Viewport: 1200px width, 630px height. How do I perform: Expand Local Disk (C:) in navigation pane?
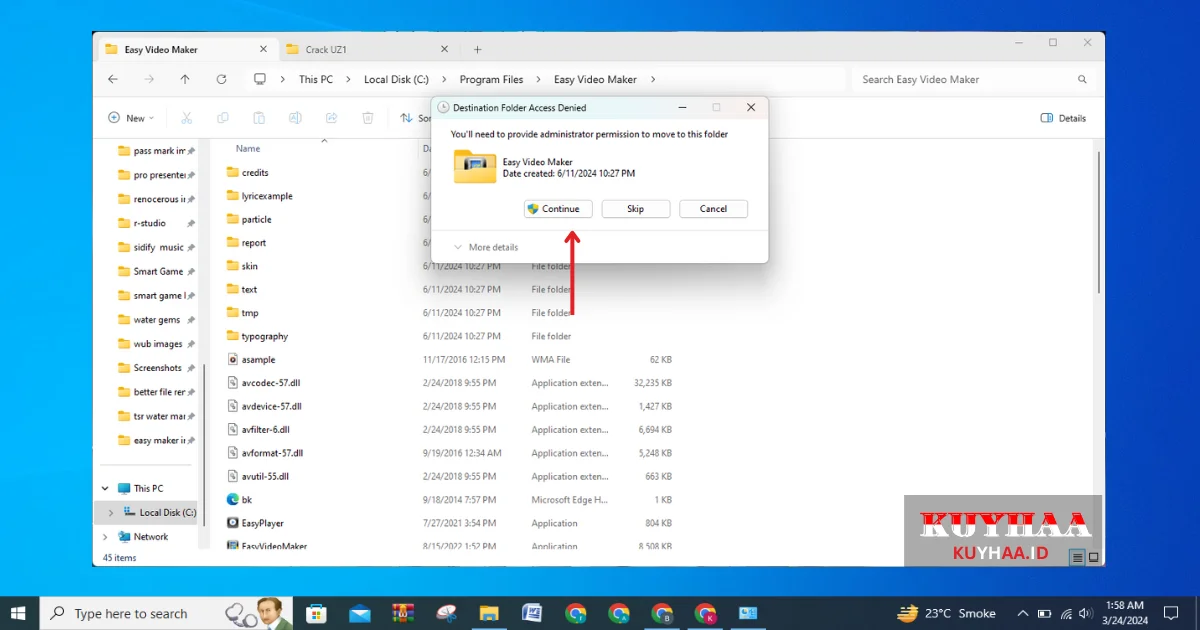[110, 513]
